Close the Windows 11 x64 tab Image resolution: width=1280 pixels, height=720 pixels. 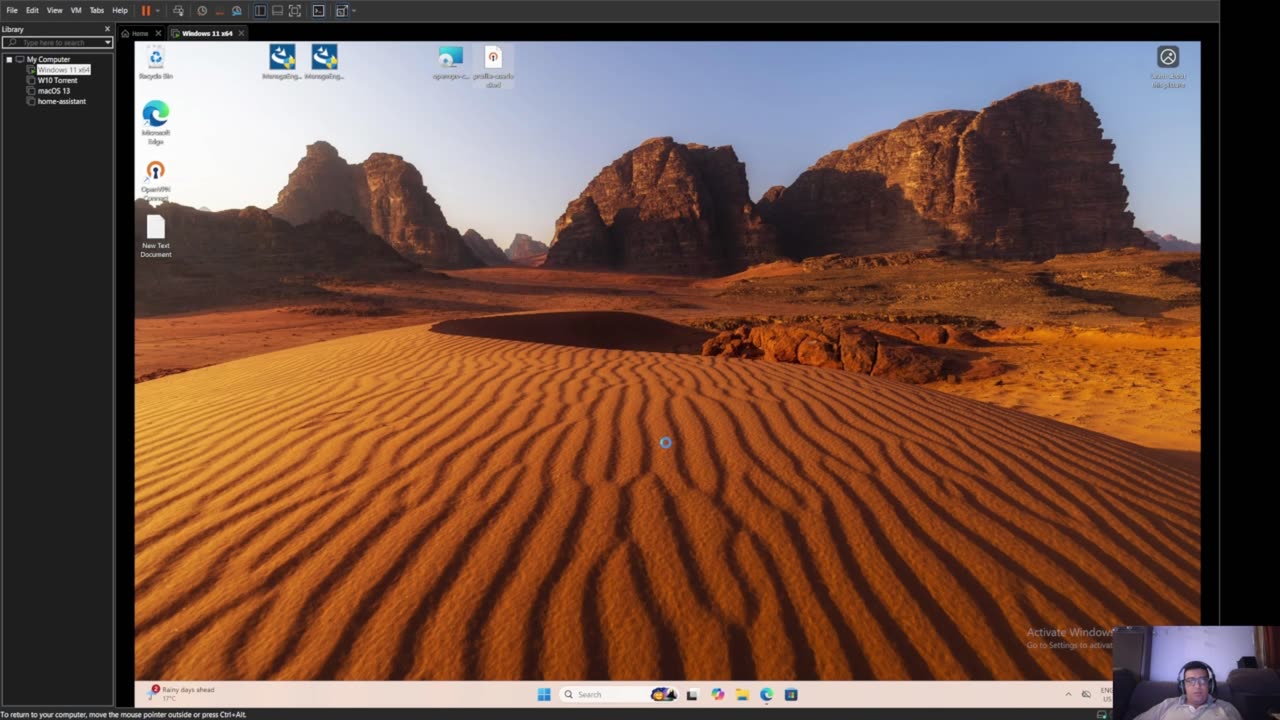[241, 33]
